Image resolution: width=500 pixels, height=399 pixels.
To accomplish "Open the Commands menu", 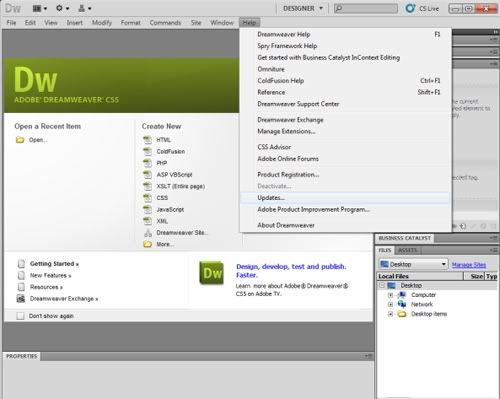I will [165, 23].
